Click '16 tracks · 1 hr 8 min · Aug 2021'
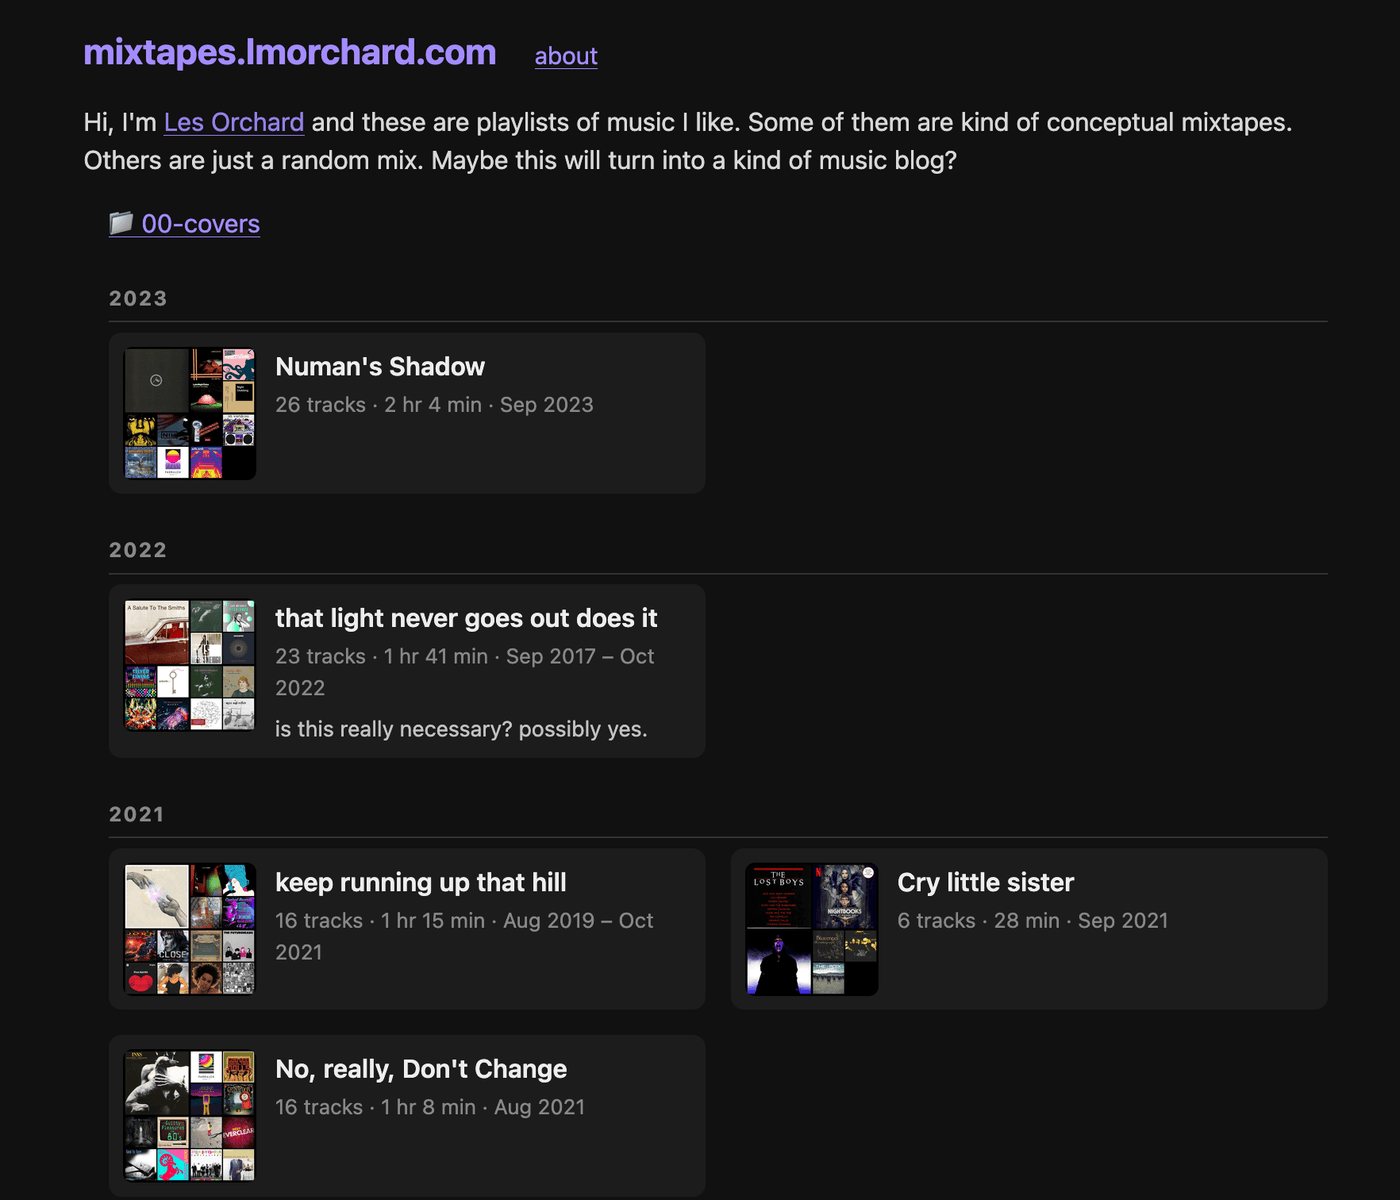The height and width of the screenshot is (1200, 1400). [x=430, y=1107]
